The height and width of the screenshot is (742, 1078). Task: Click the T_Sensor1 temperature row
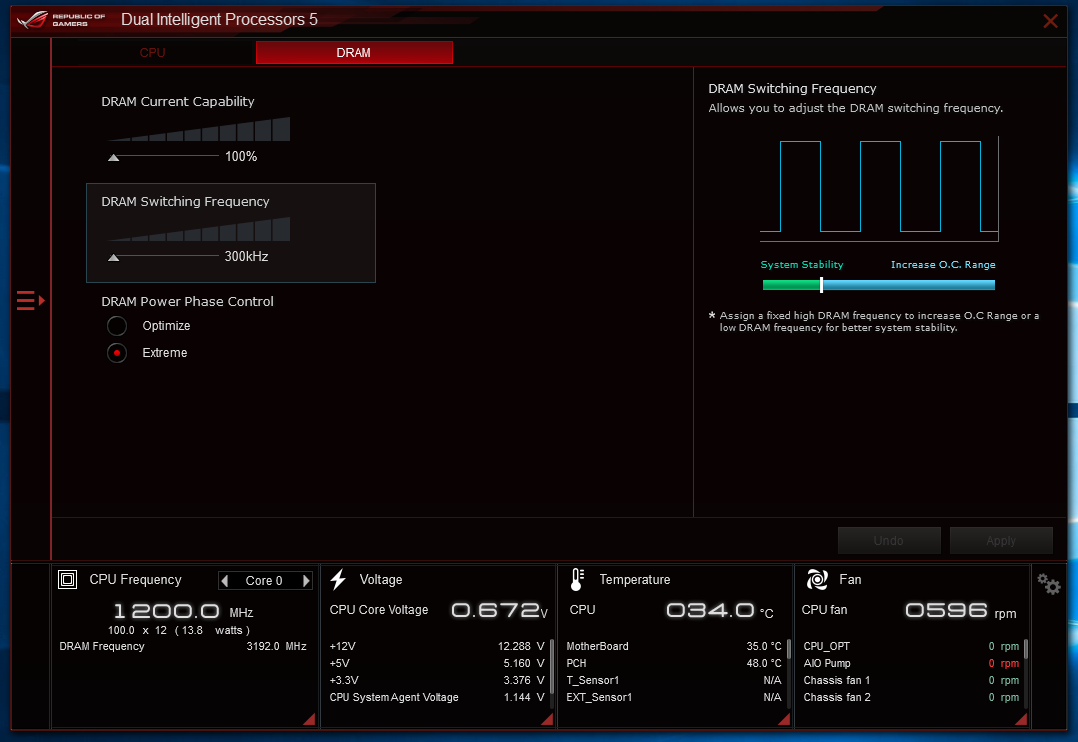674,680
